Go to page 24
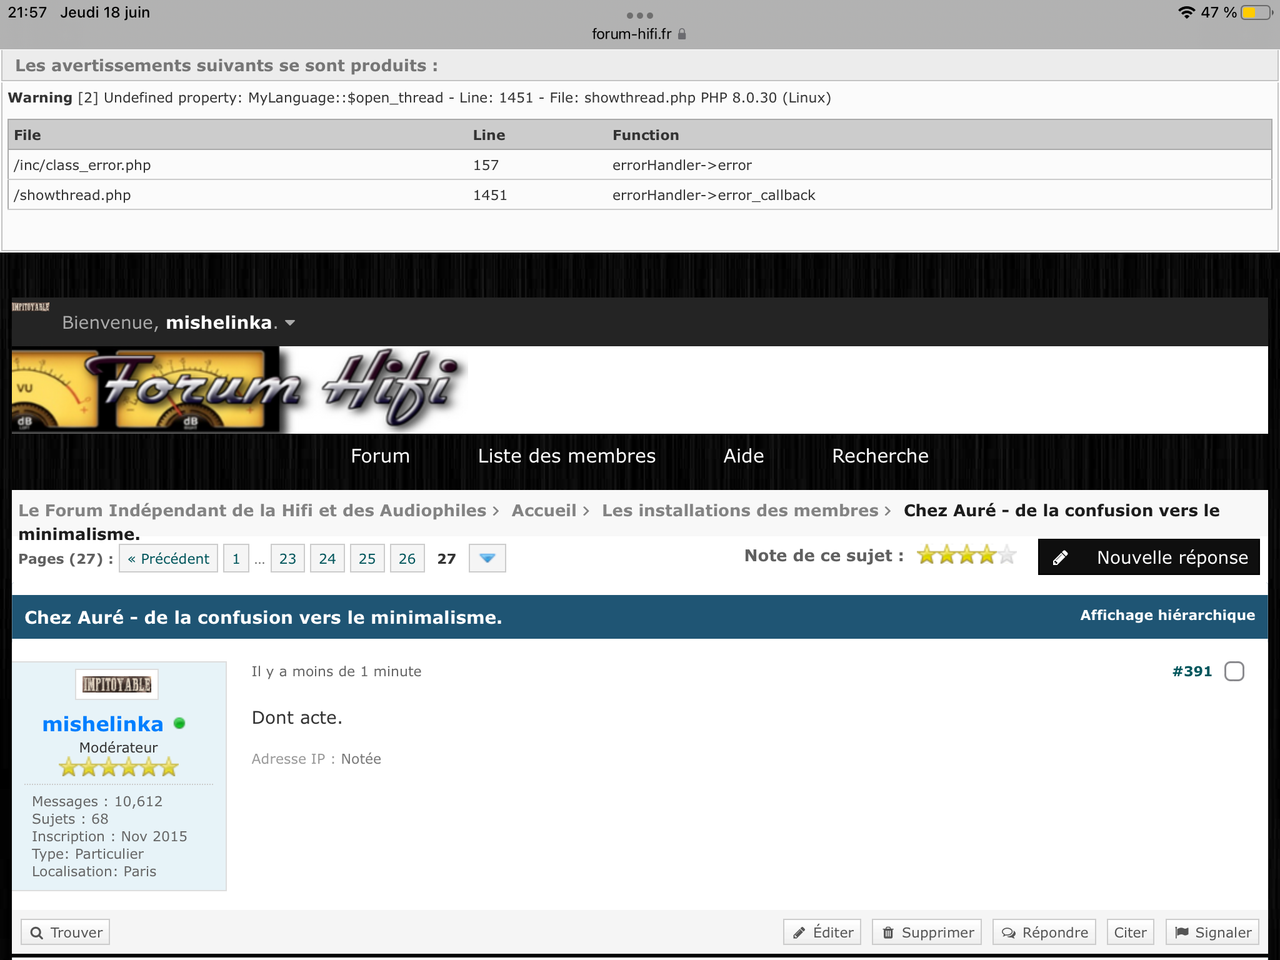 (x=327, y=558)
